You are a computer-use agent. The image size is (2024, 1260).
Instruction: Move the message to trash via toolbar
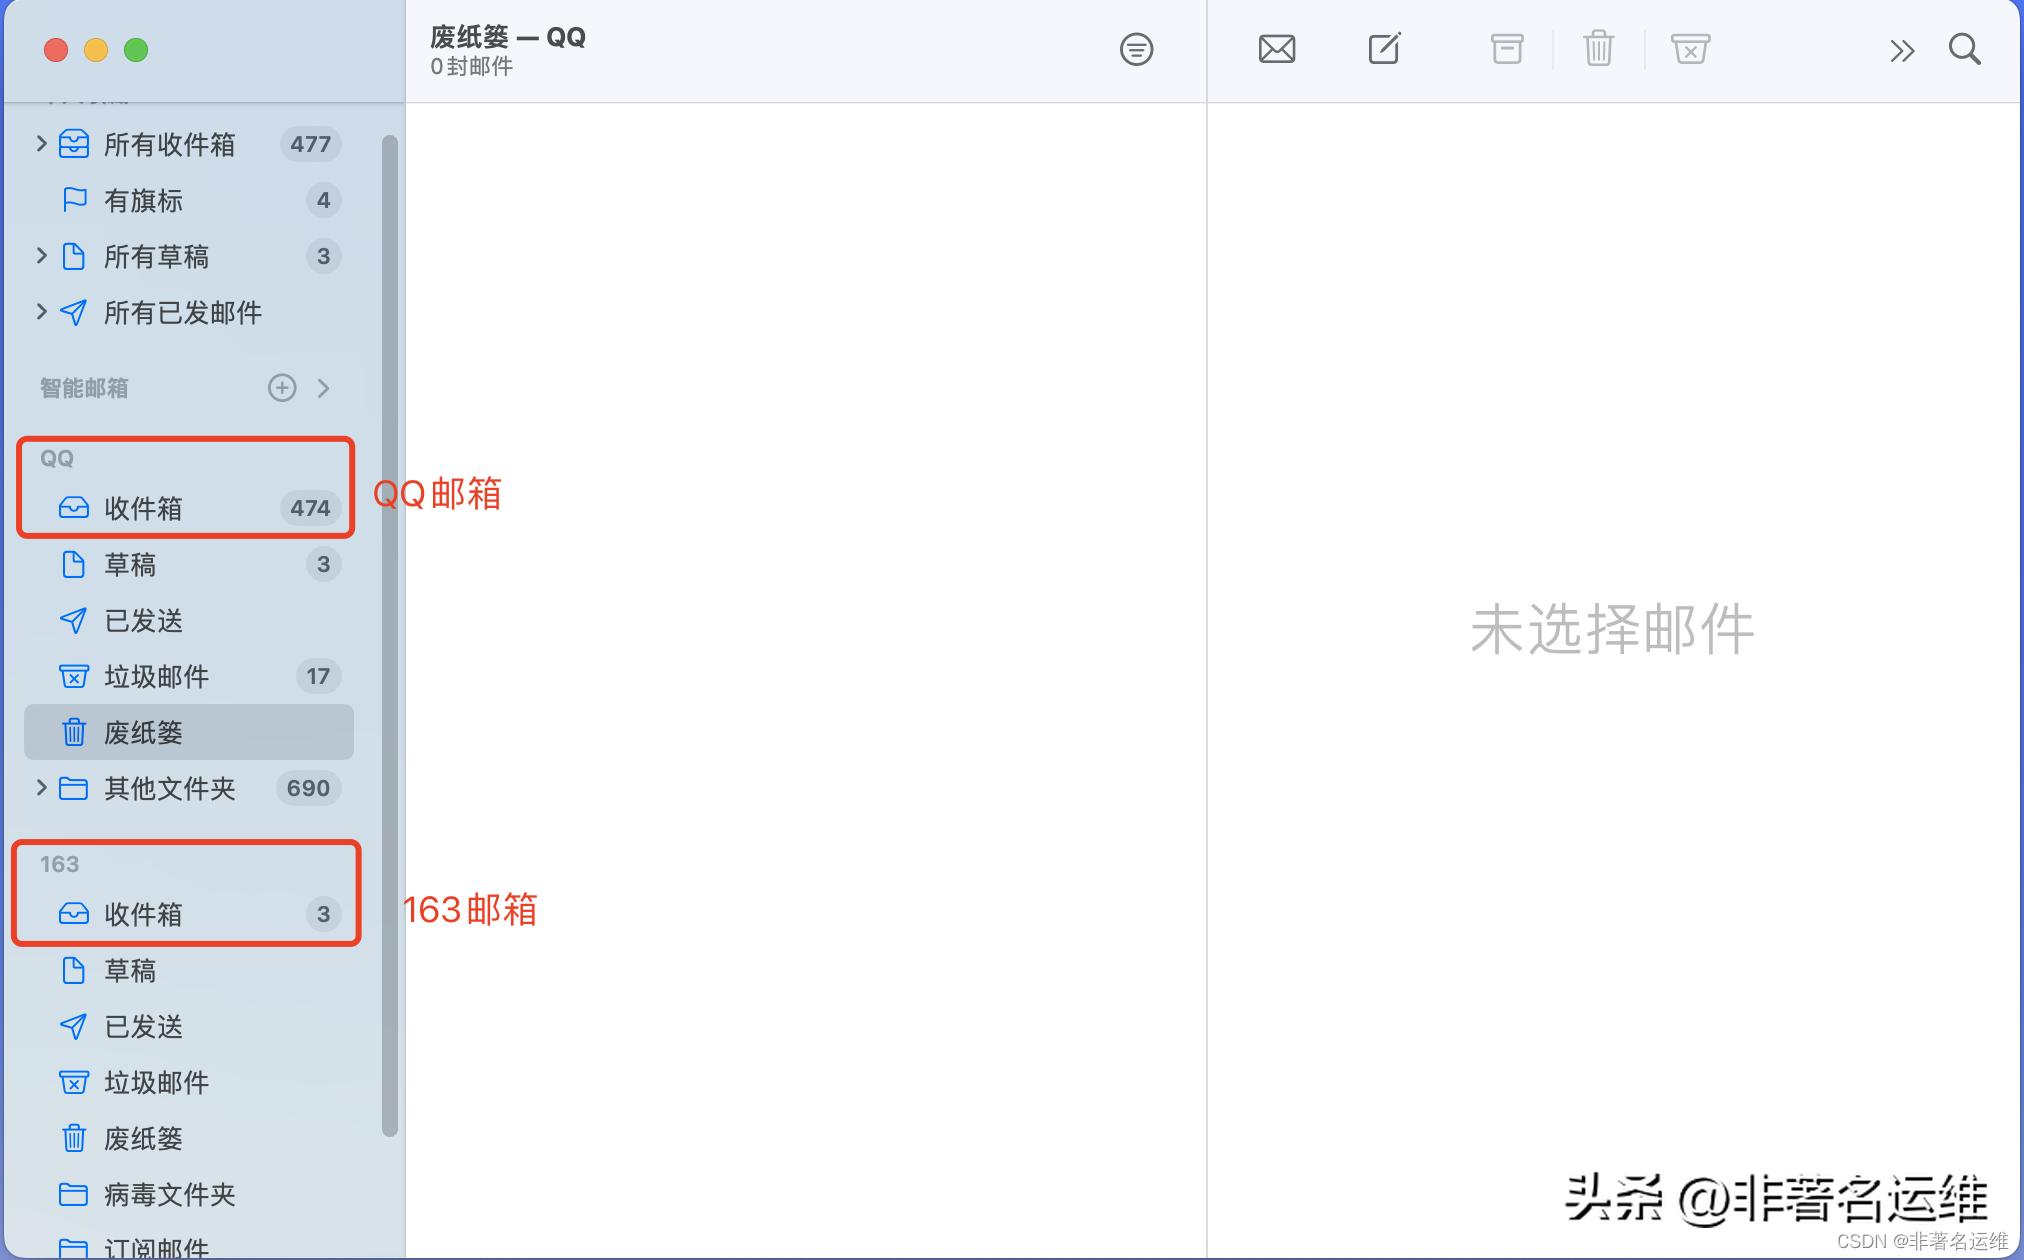point(1597,48)
